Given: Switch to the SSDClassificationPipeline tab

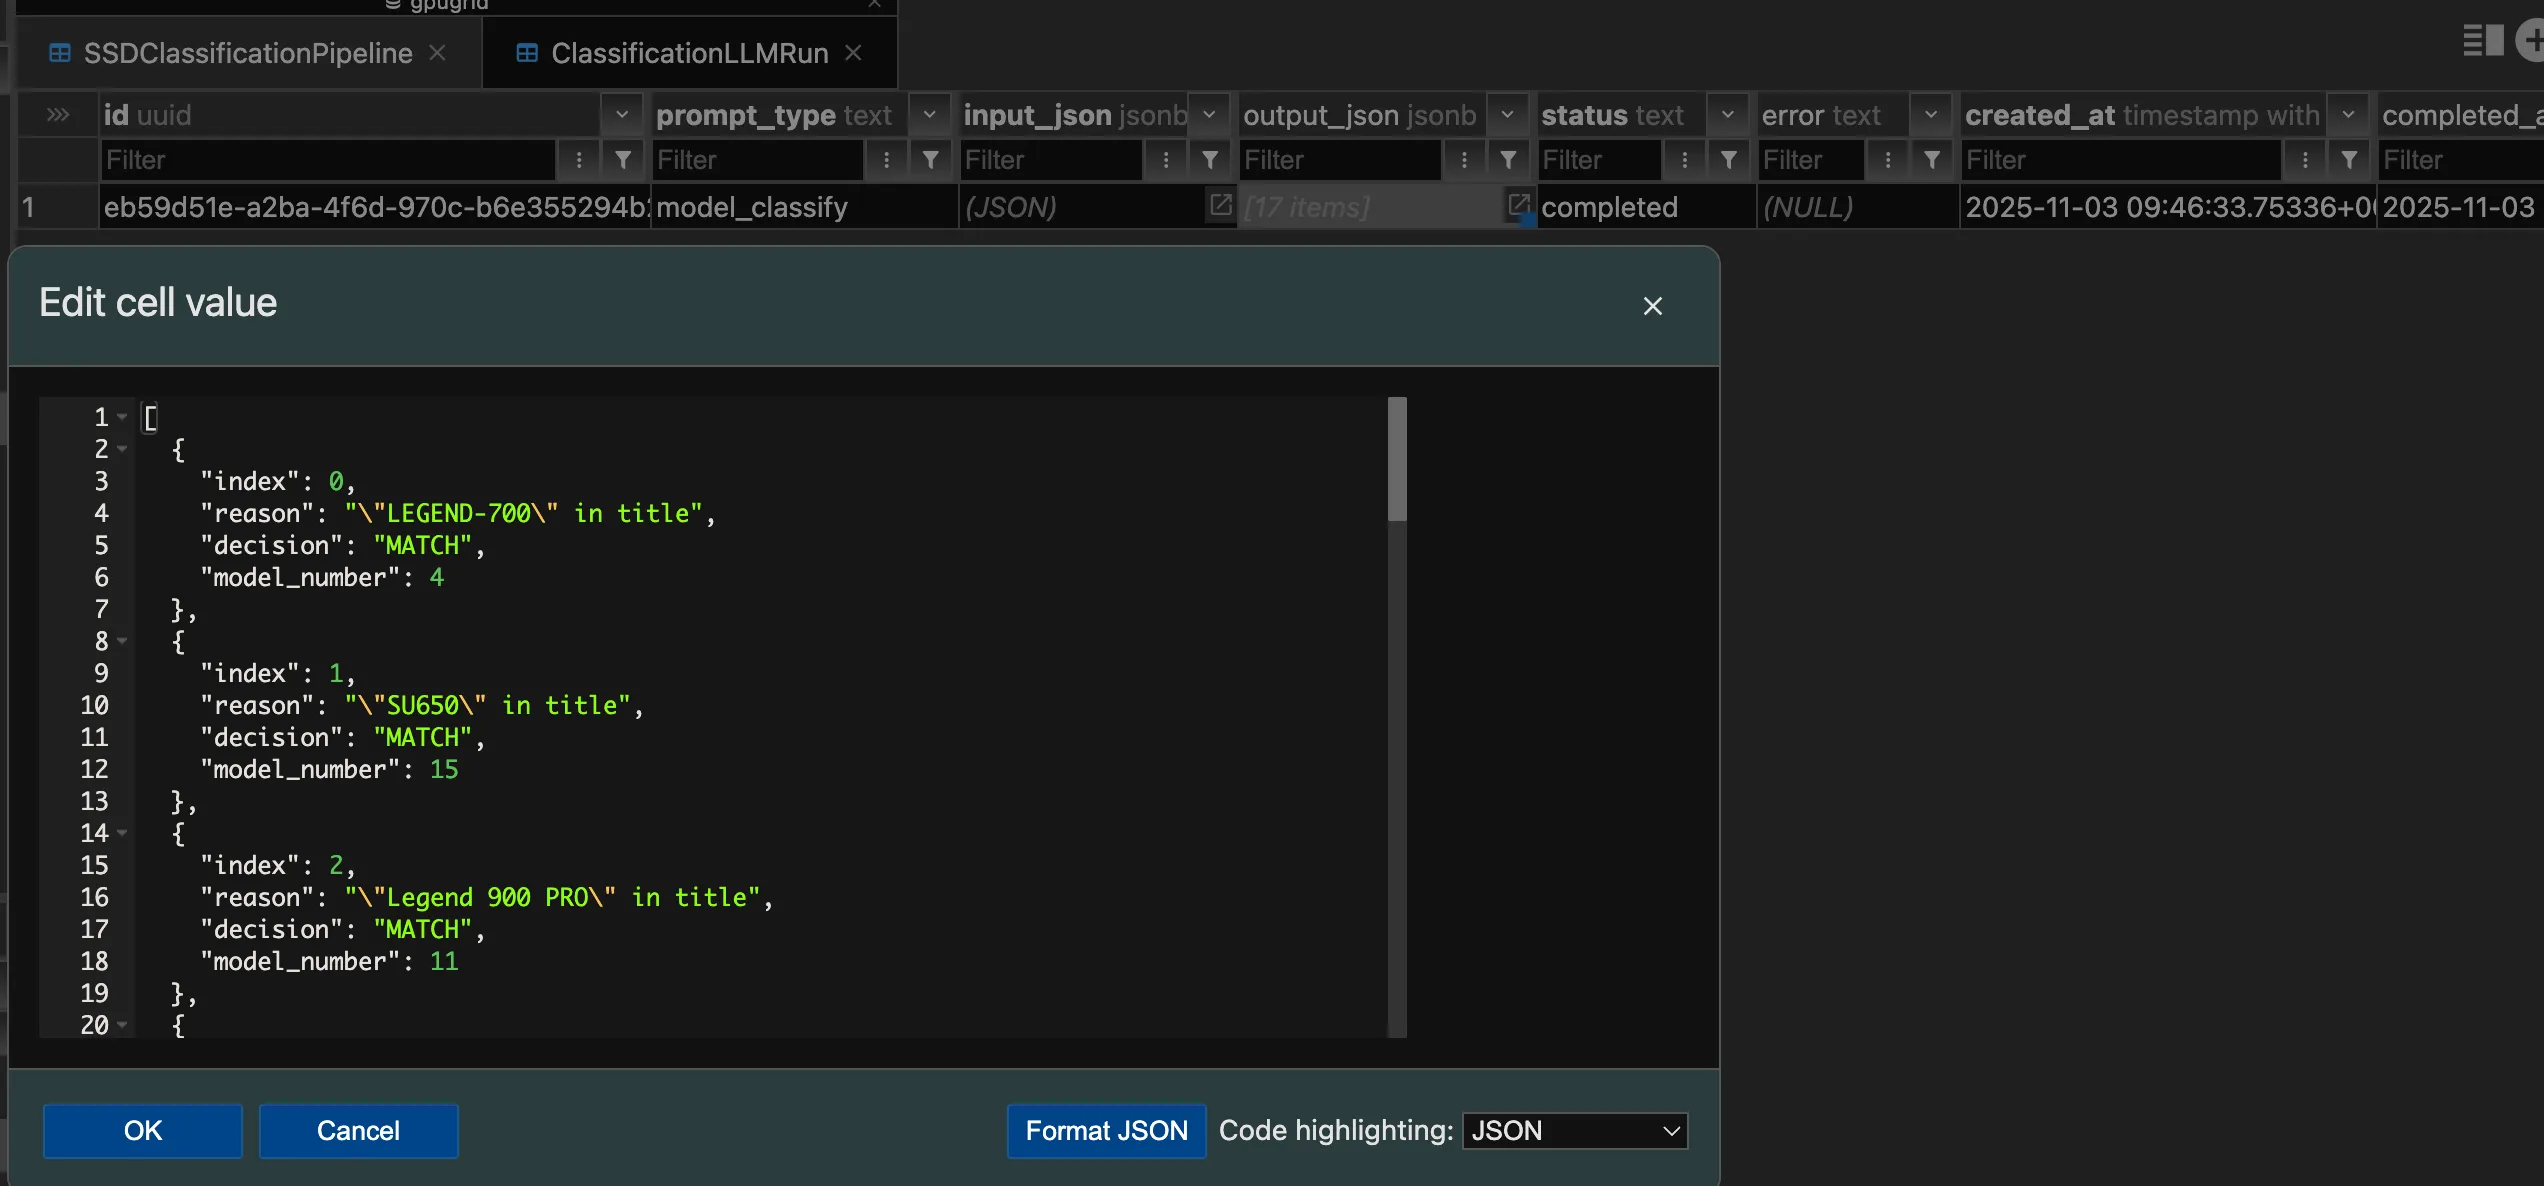Looking at the screenshot, I should pos(247,53).
